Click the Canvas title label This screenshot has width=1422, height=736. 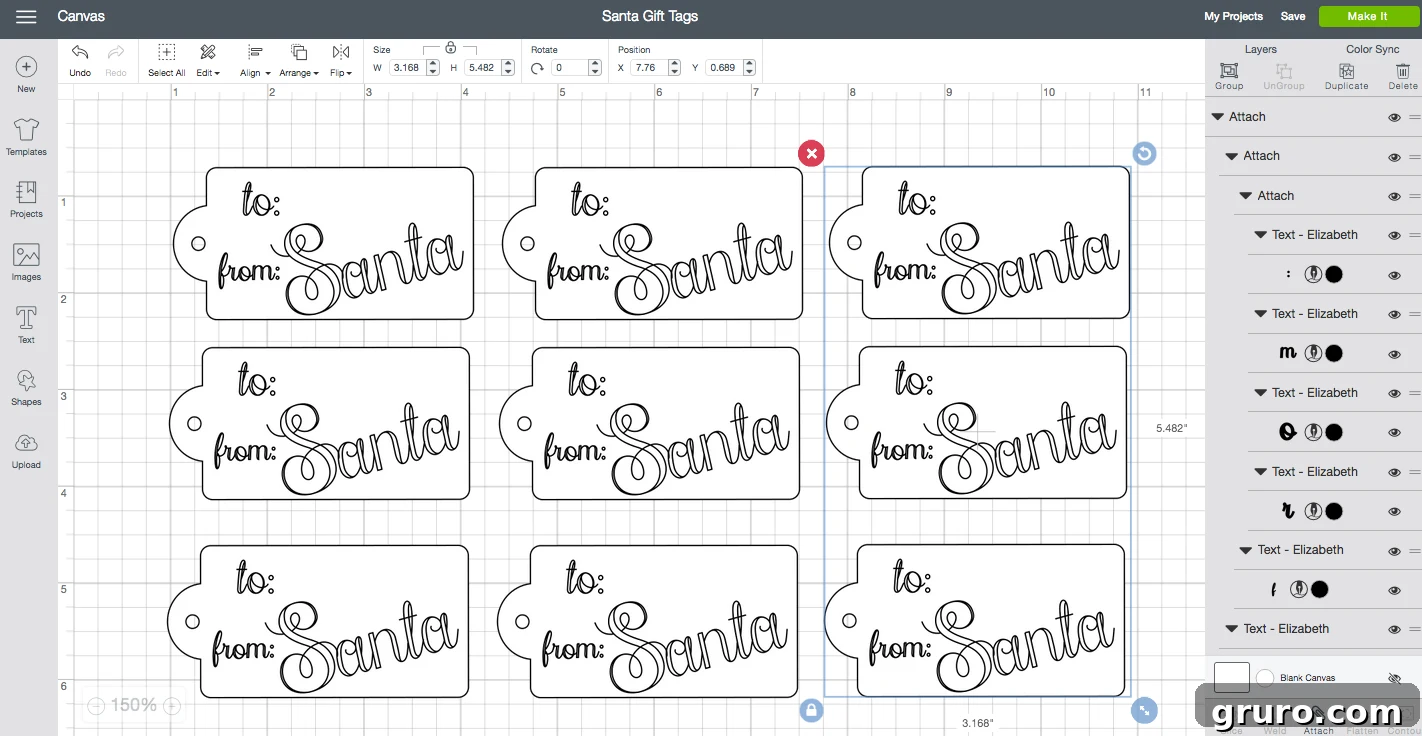[x=81, y=16]
